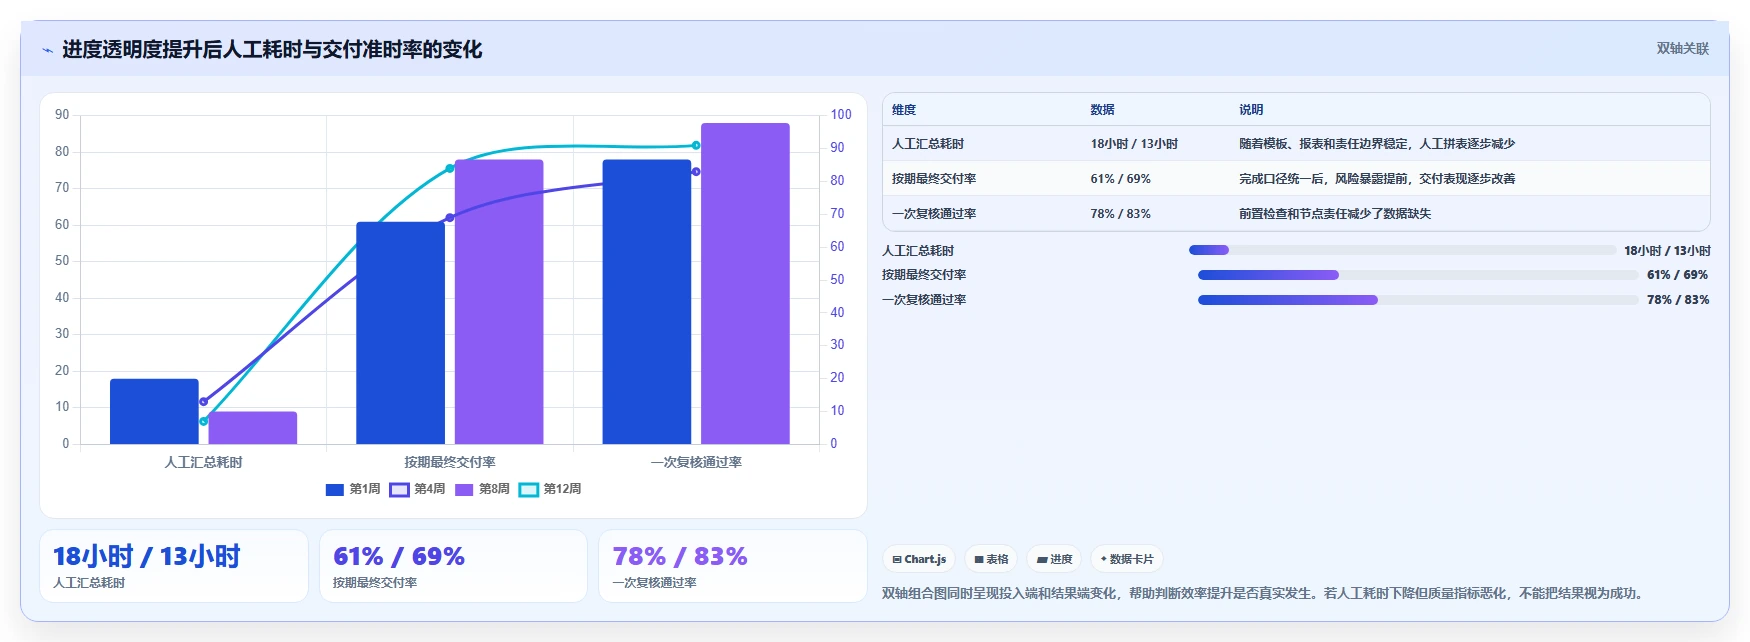Click the indigo 第4周 line point at 一次复核通过率
This screenshot has height=642, width=1750.
tap(696, 171)
